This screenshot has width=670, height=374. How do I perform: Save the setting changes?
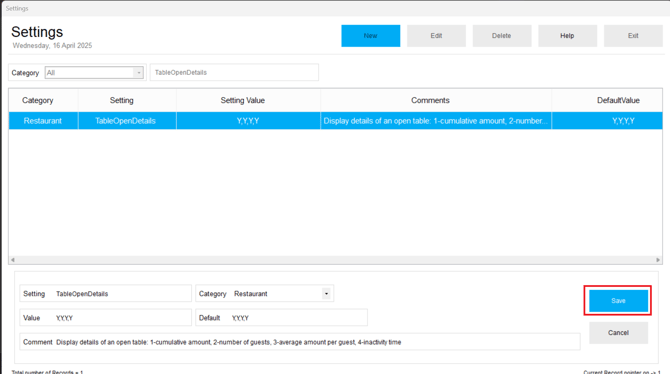tap(618, 301)
